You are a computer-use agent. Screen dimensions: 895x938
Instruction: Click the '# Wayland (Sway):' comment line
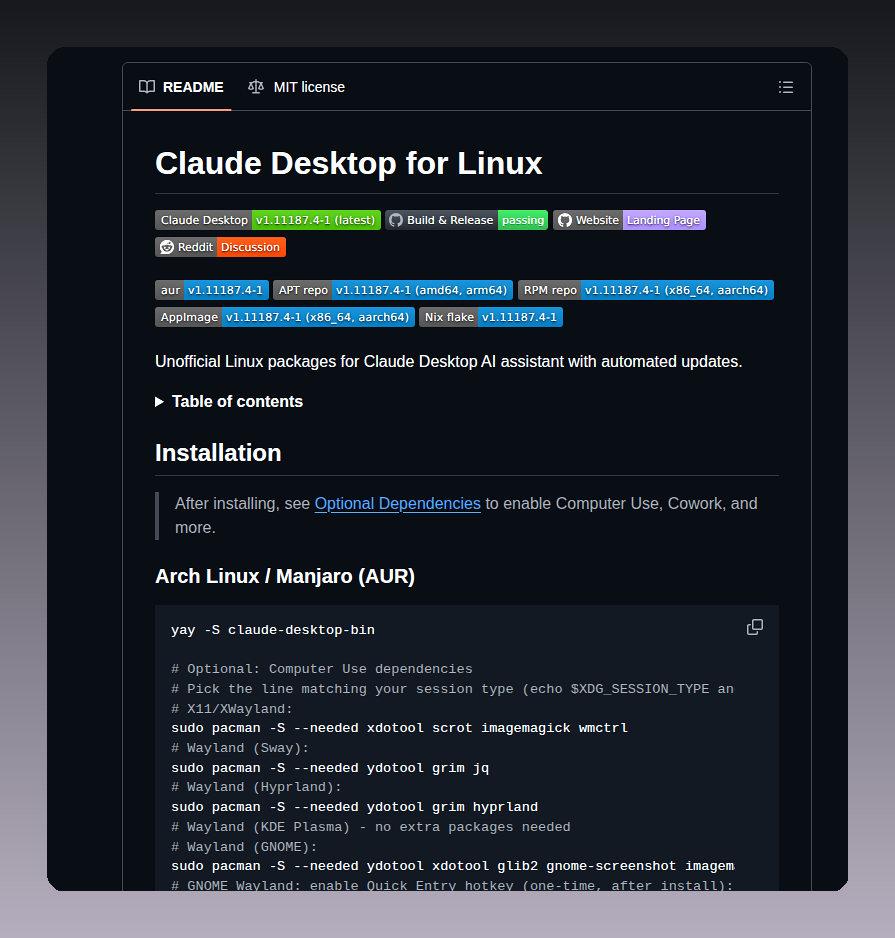point(240,748)
